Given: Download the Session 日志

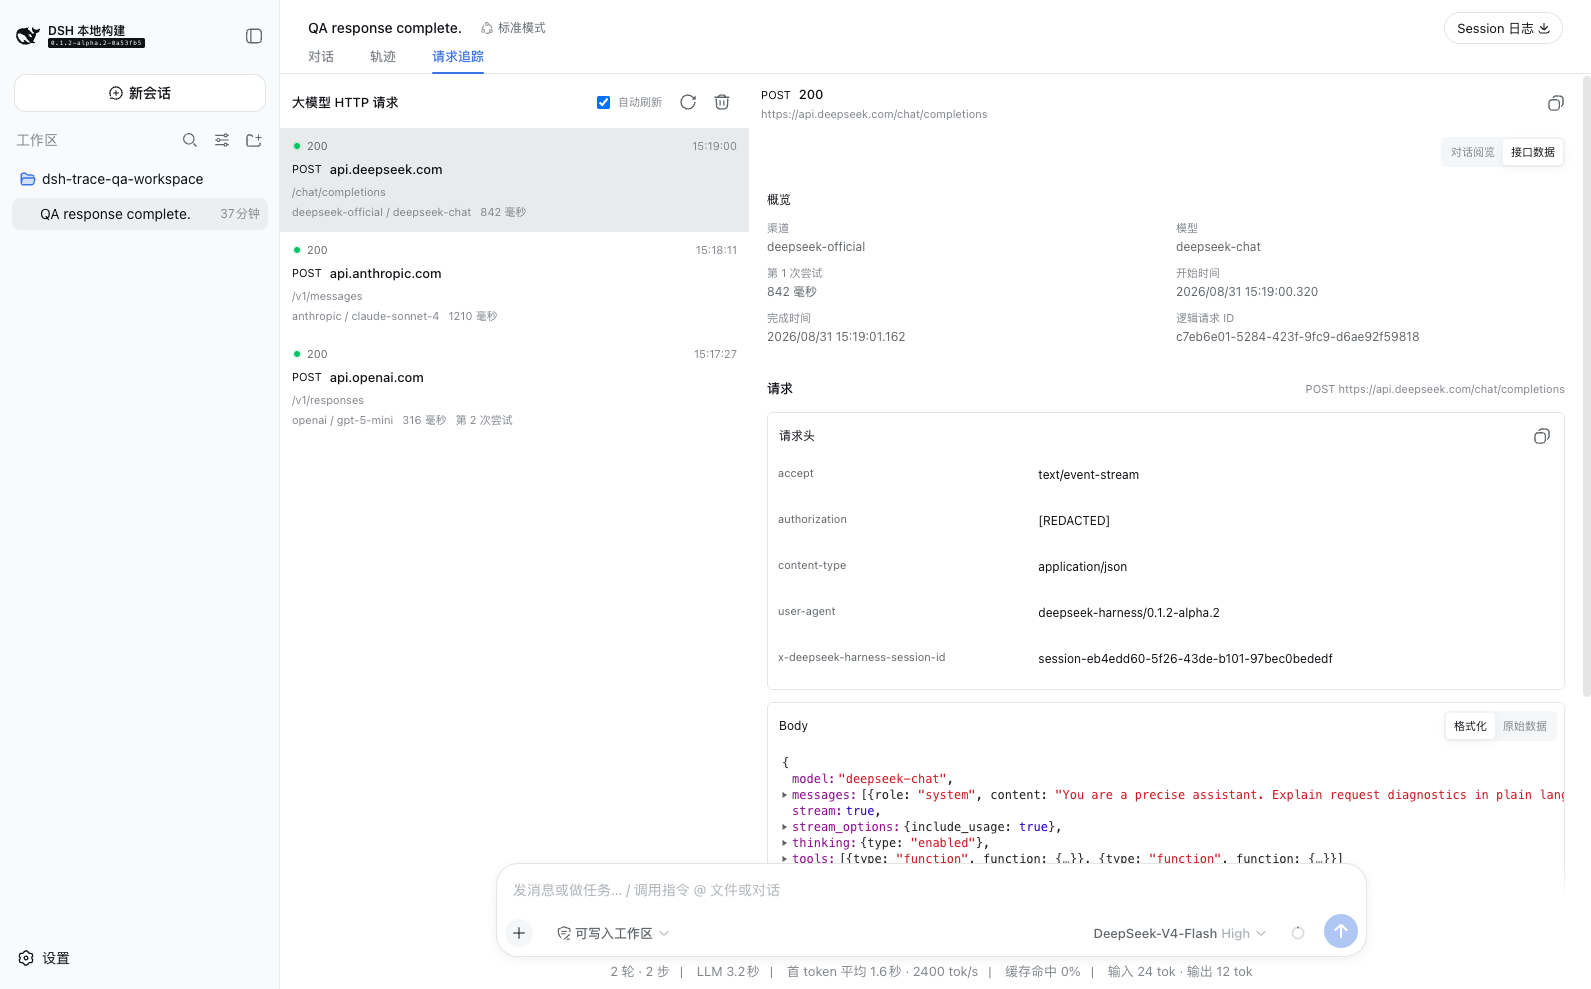Looking at the screenshot, I should point(1503,28).
